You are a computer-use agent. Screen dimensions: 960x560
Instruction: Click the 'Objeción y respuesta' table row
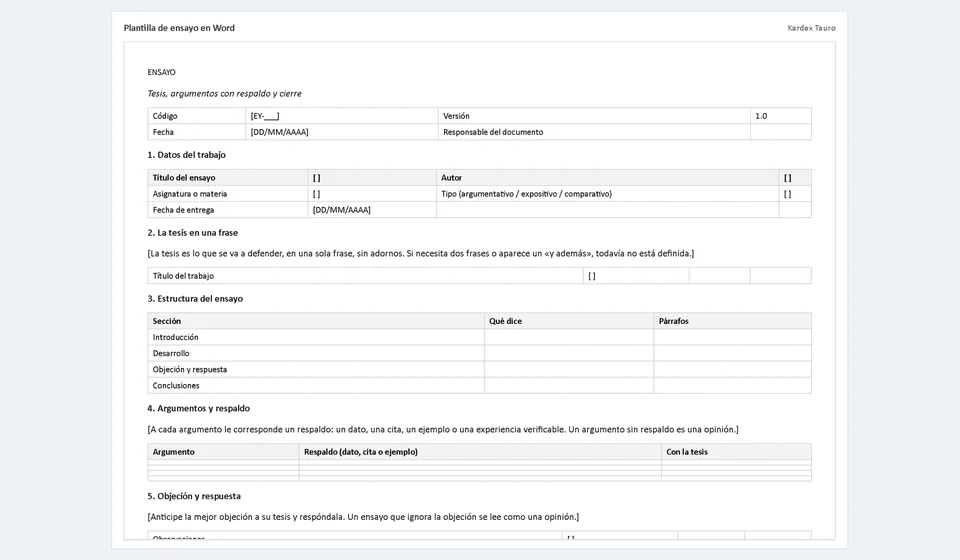(x=479, y=370)
